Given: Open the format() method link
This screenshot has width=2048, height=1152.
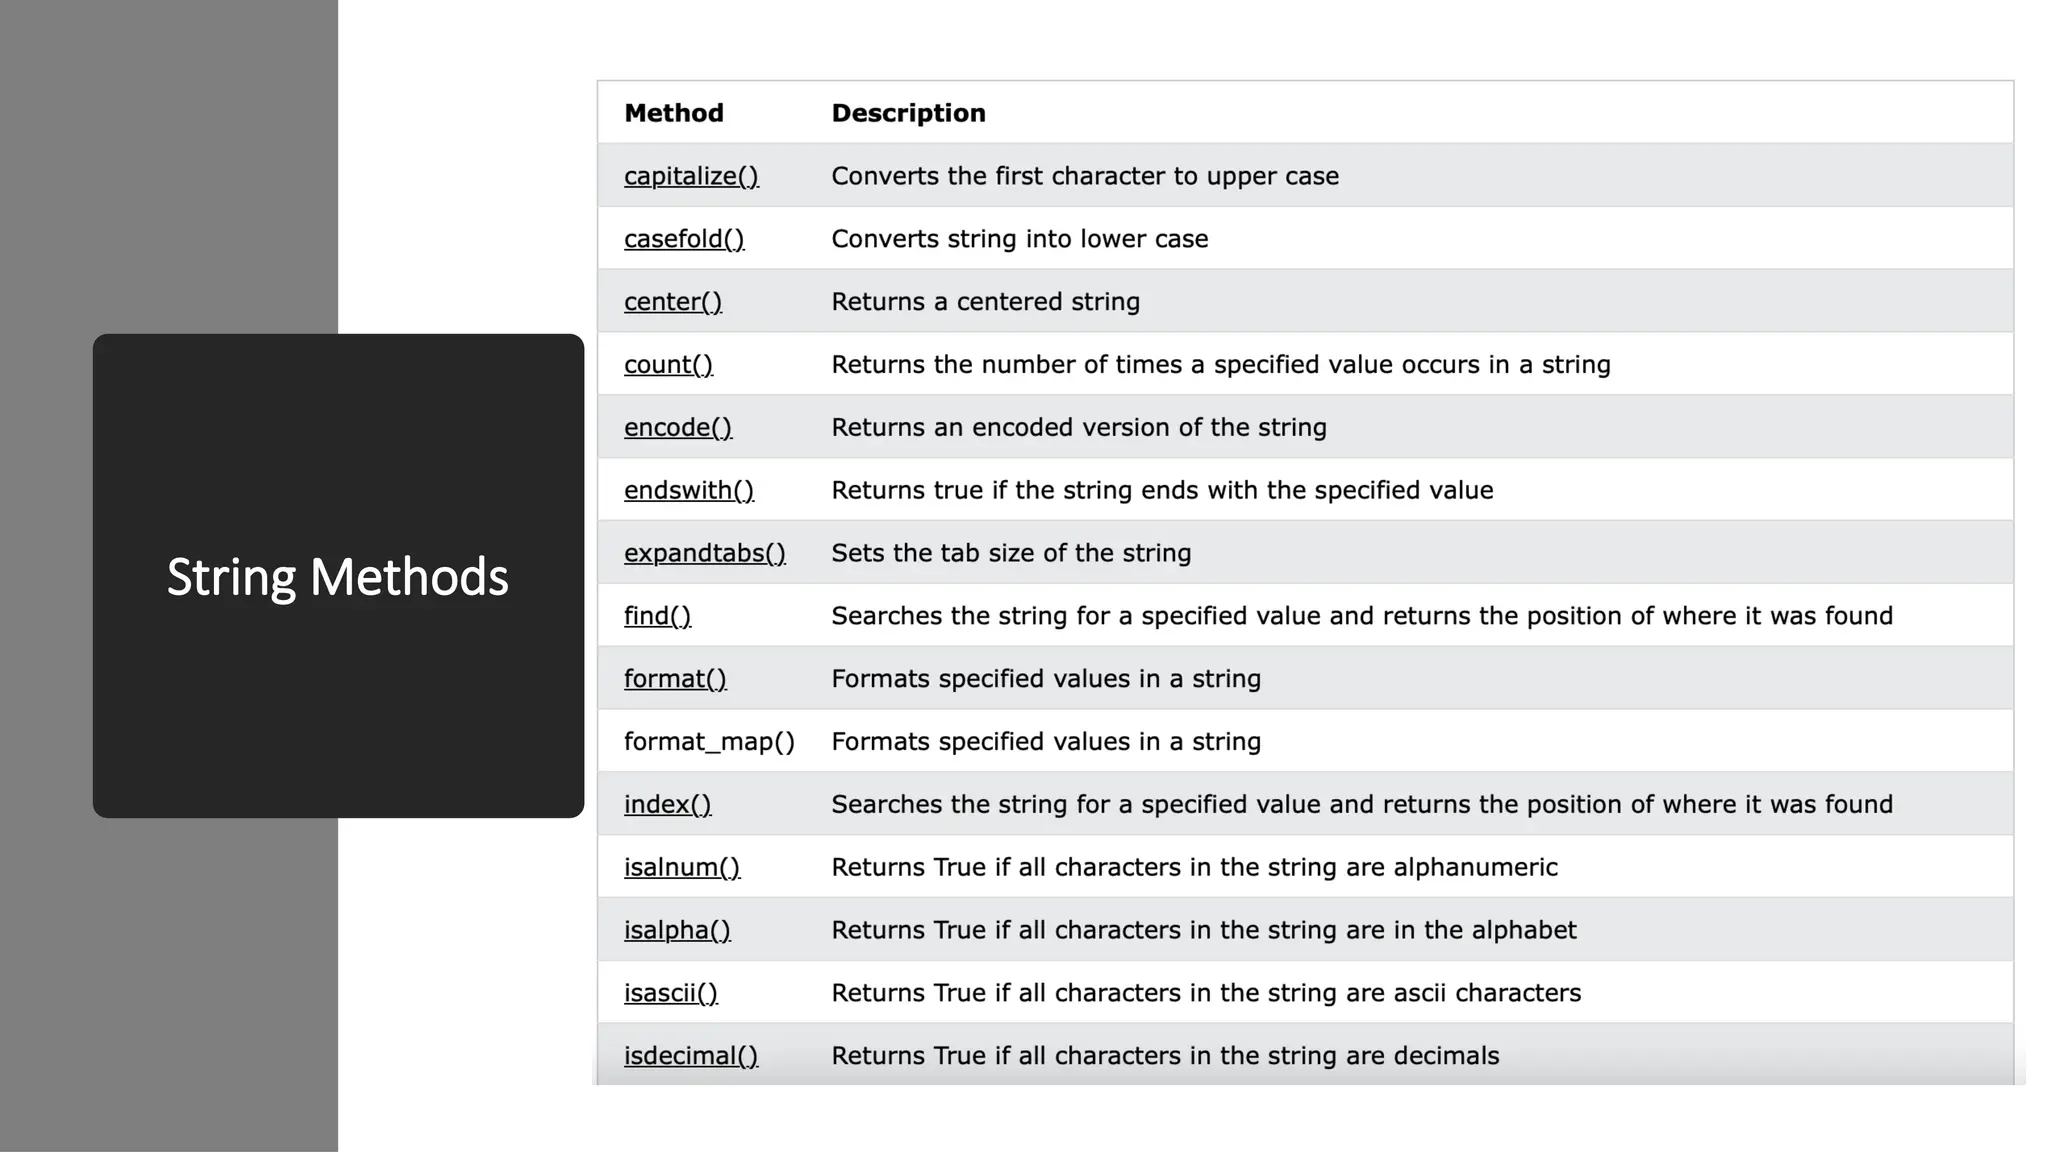Looking at the screenshot, I should (x=675, y=679).
